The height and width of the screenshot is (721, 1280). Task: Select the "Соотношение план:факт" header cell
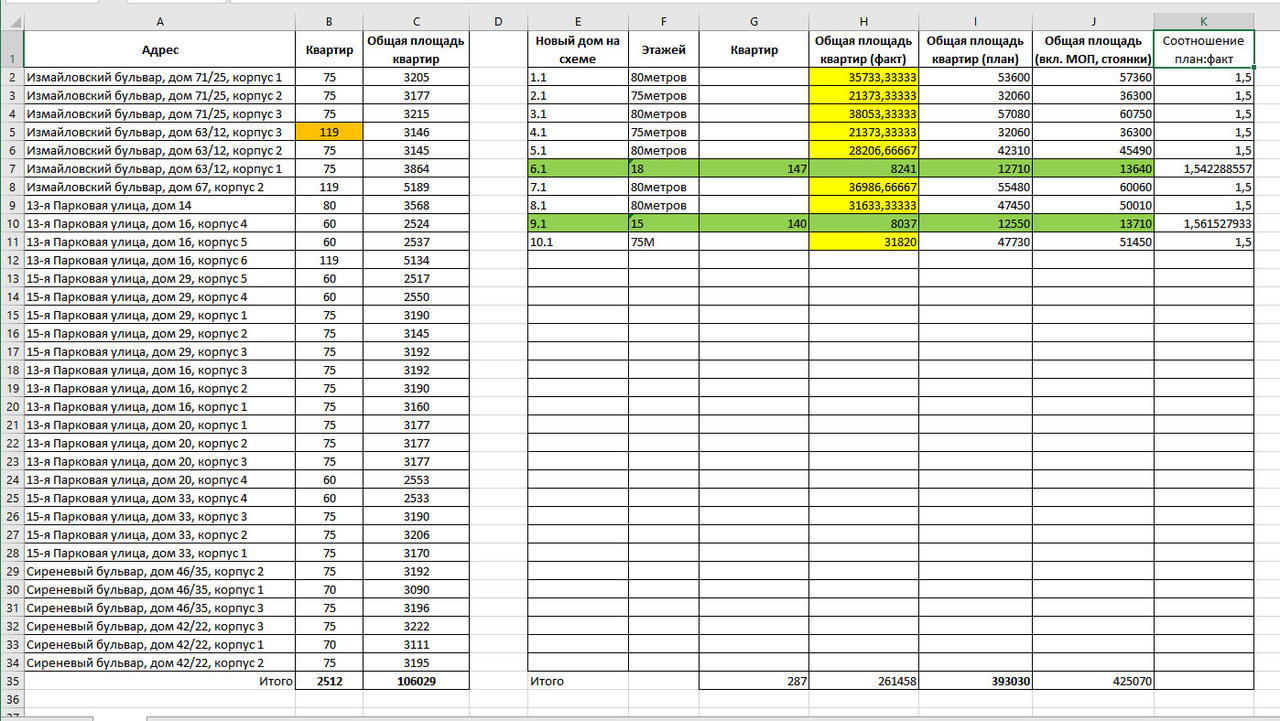click(x=1204, y=49)
